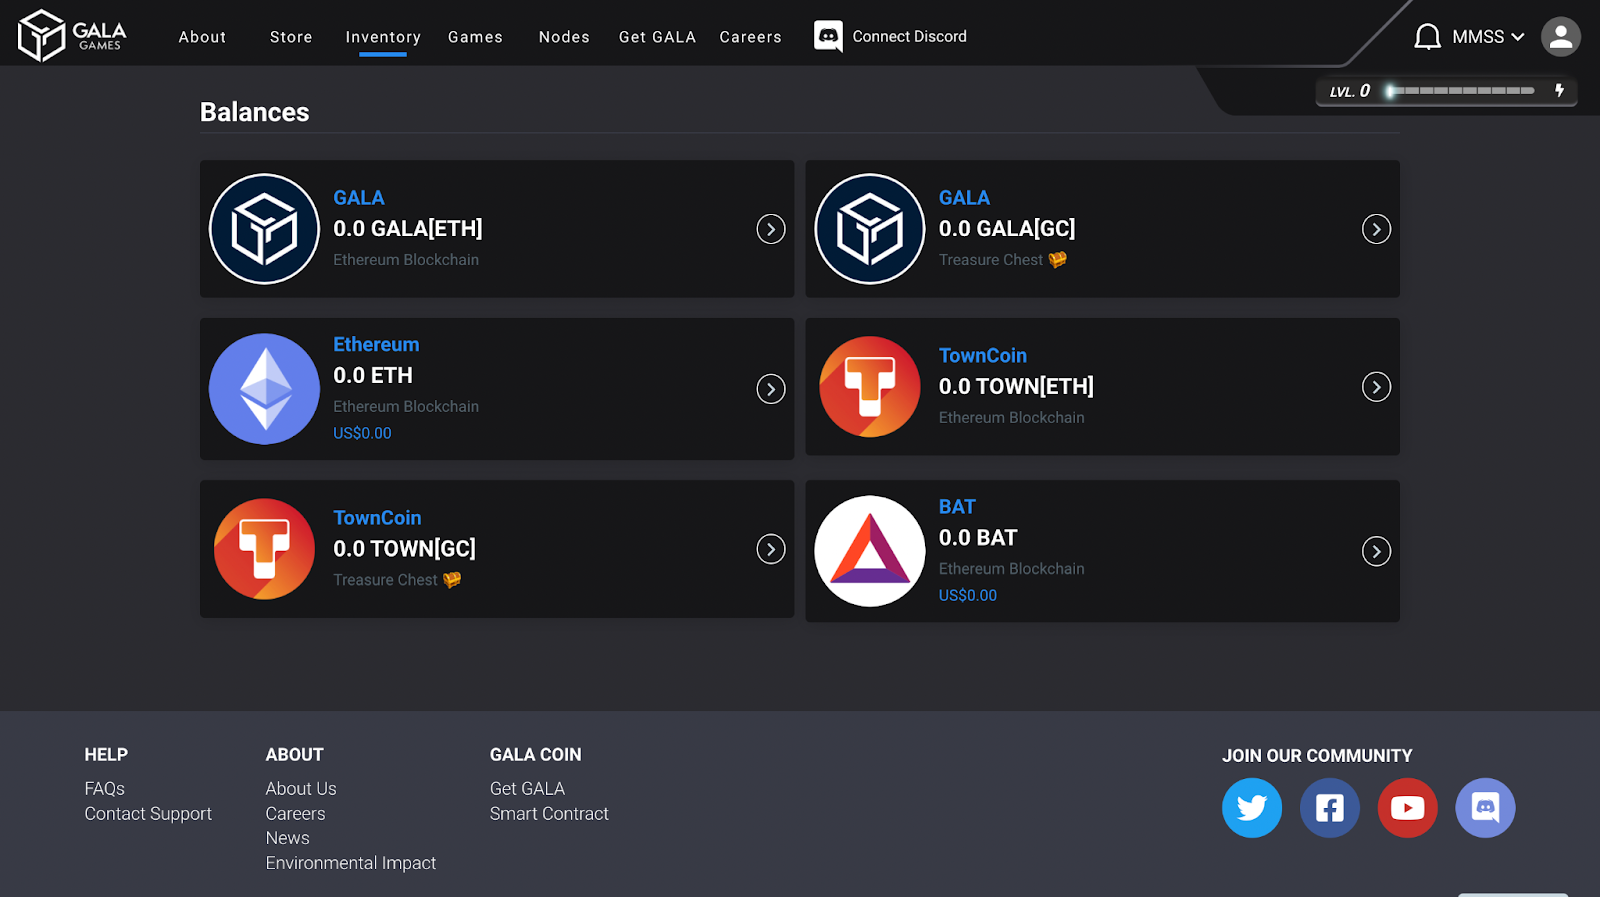Click Connect Discord button
The image size is (1600, 897).
891,37
